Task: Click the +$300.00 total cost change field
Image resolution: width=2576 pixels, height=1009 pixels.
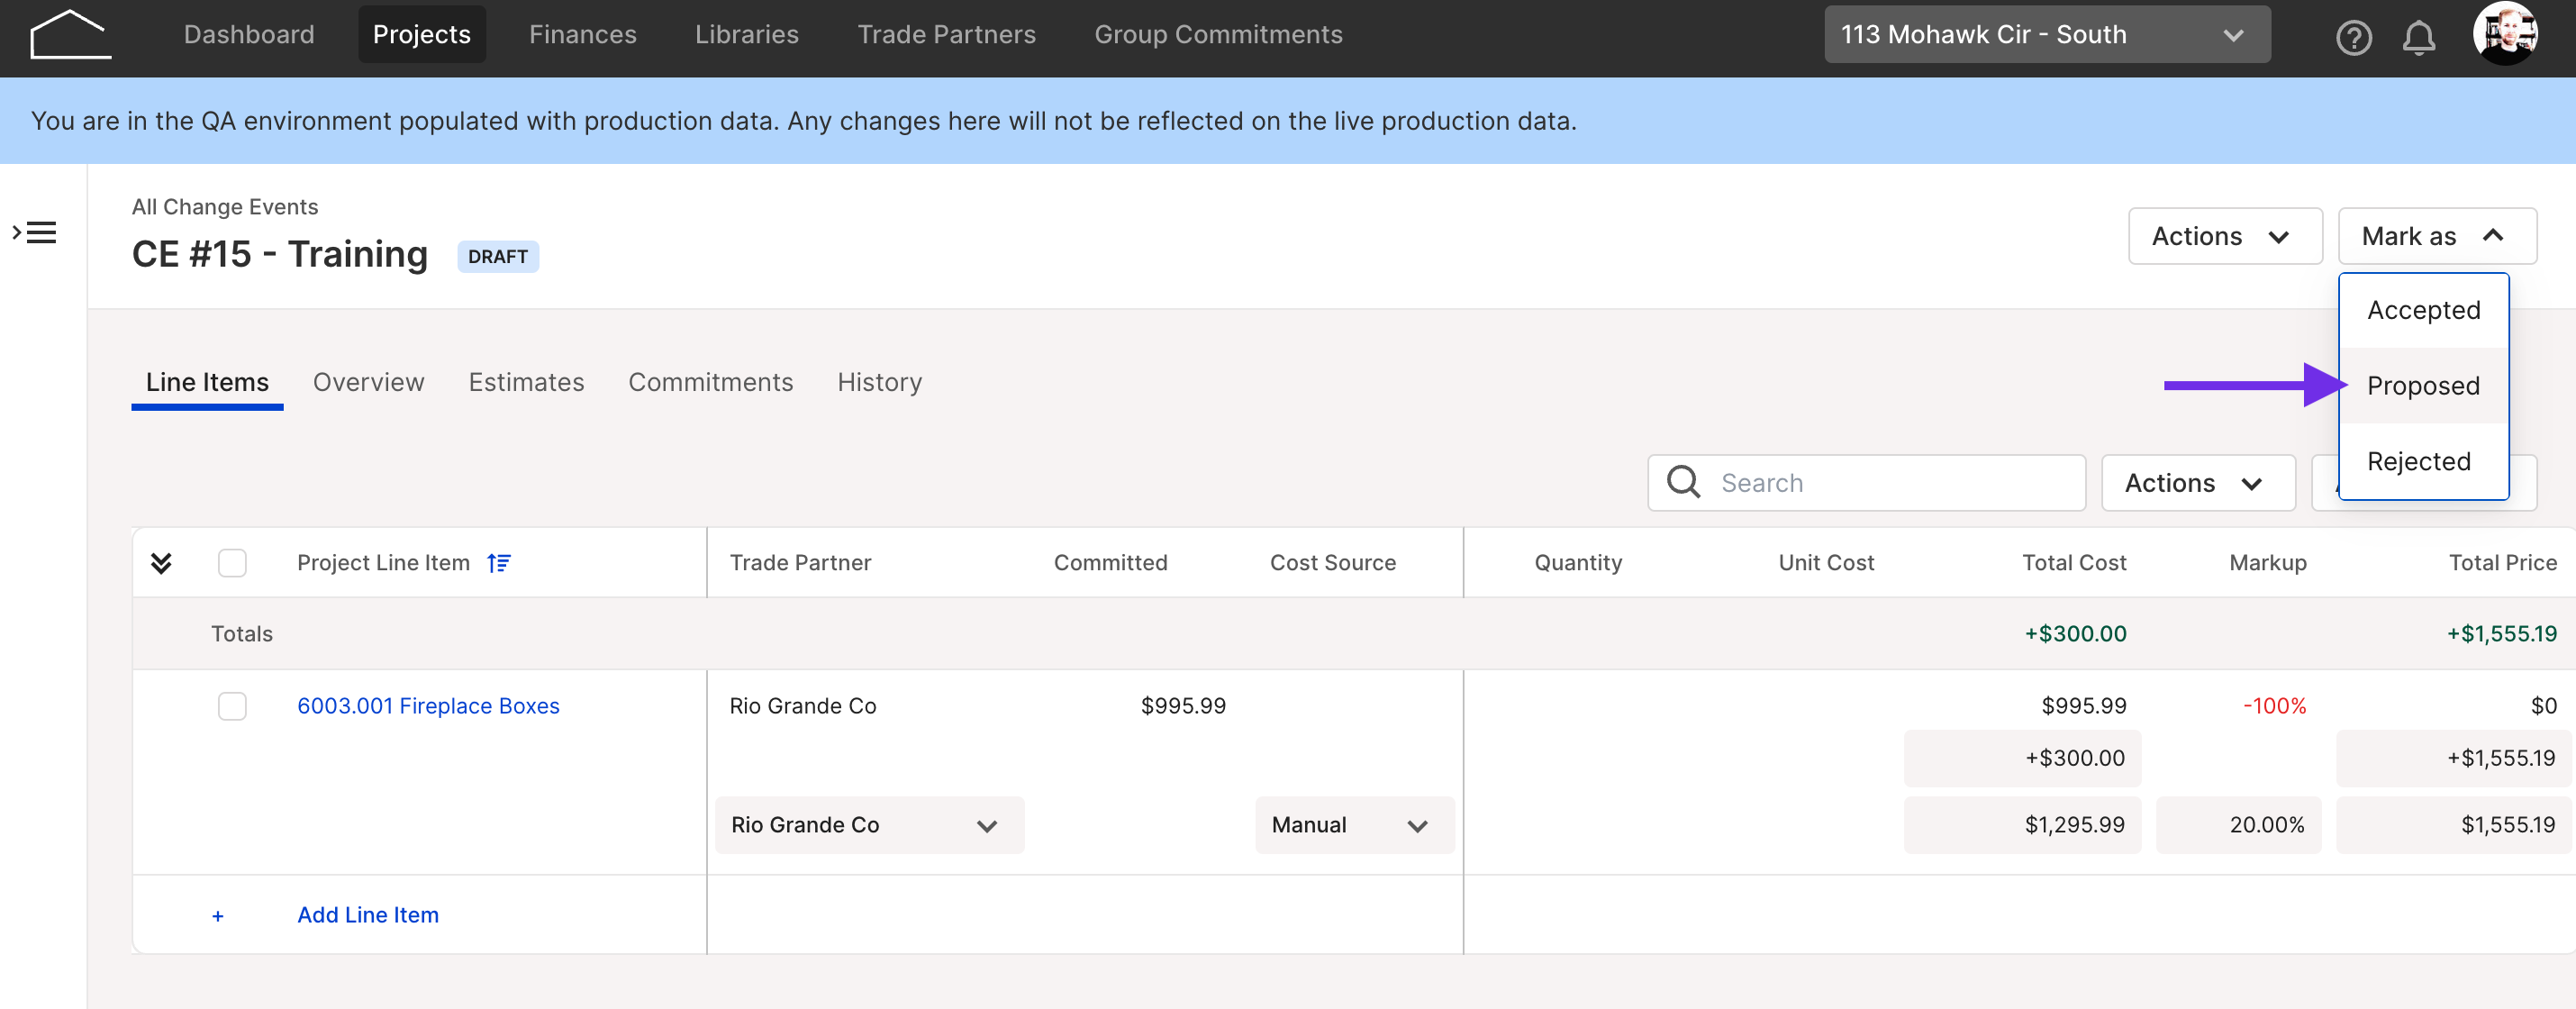Action: pyautogui.click(x=2022, y=758)
